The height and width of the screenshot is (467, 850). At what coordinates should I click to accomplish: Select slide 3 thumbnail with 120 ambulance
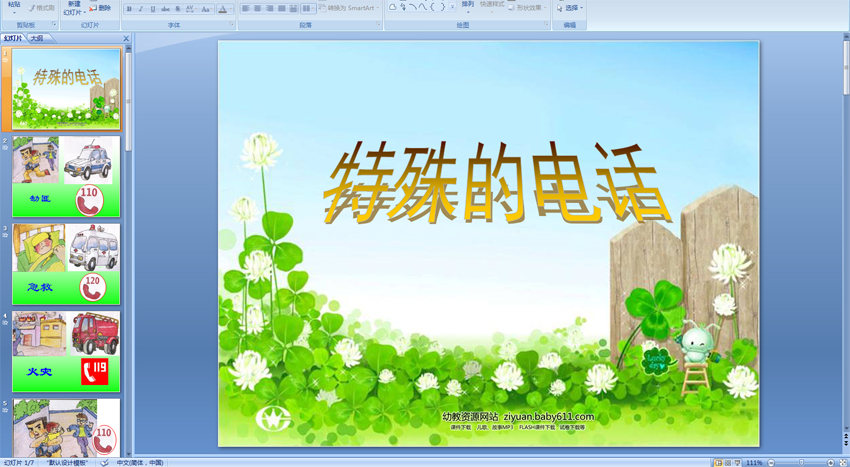pos(66,264)
